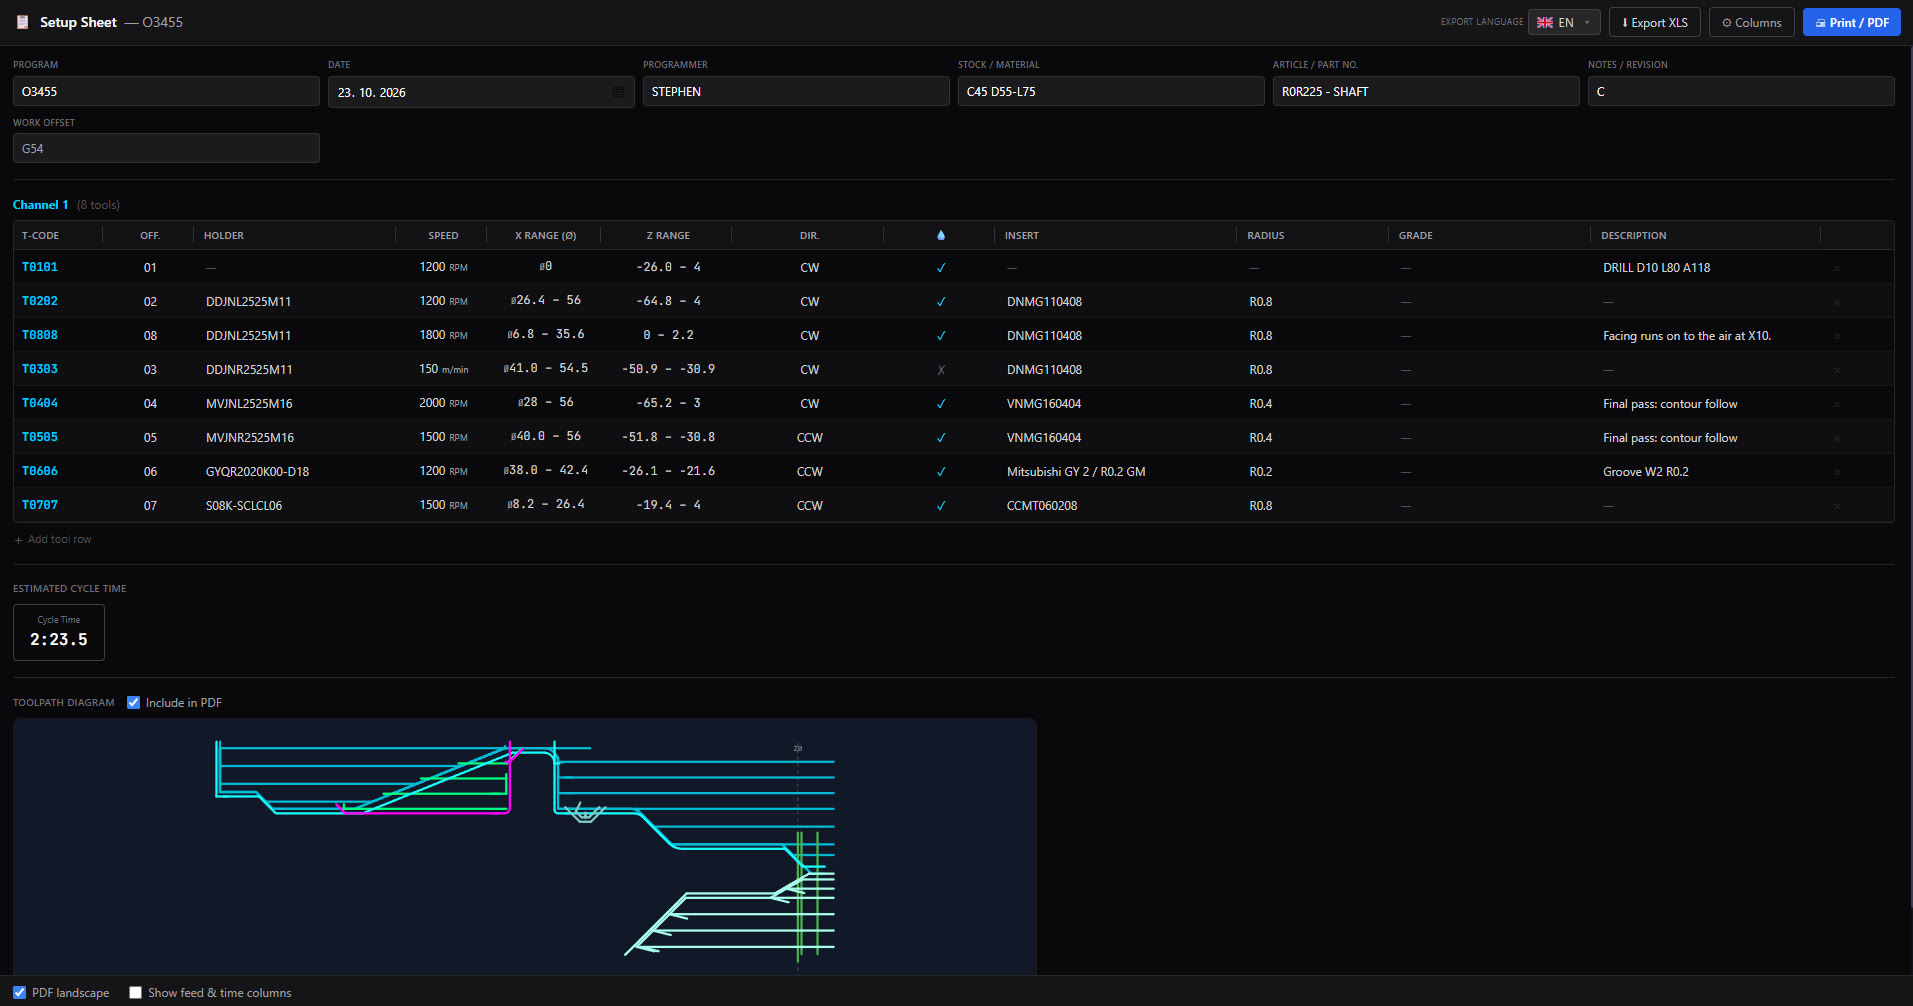Click the X range ø38.0 – 42.4
This screenshot has width=1913, height=1006.
pos(545,471)
